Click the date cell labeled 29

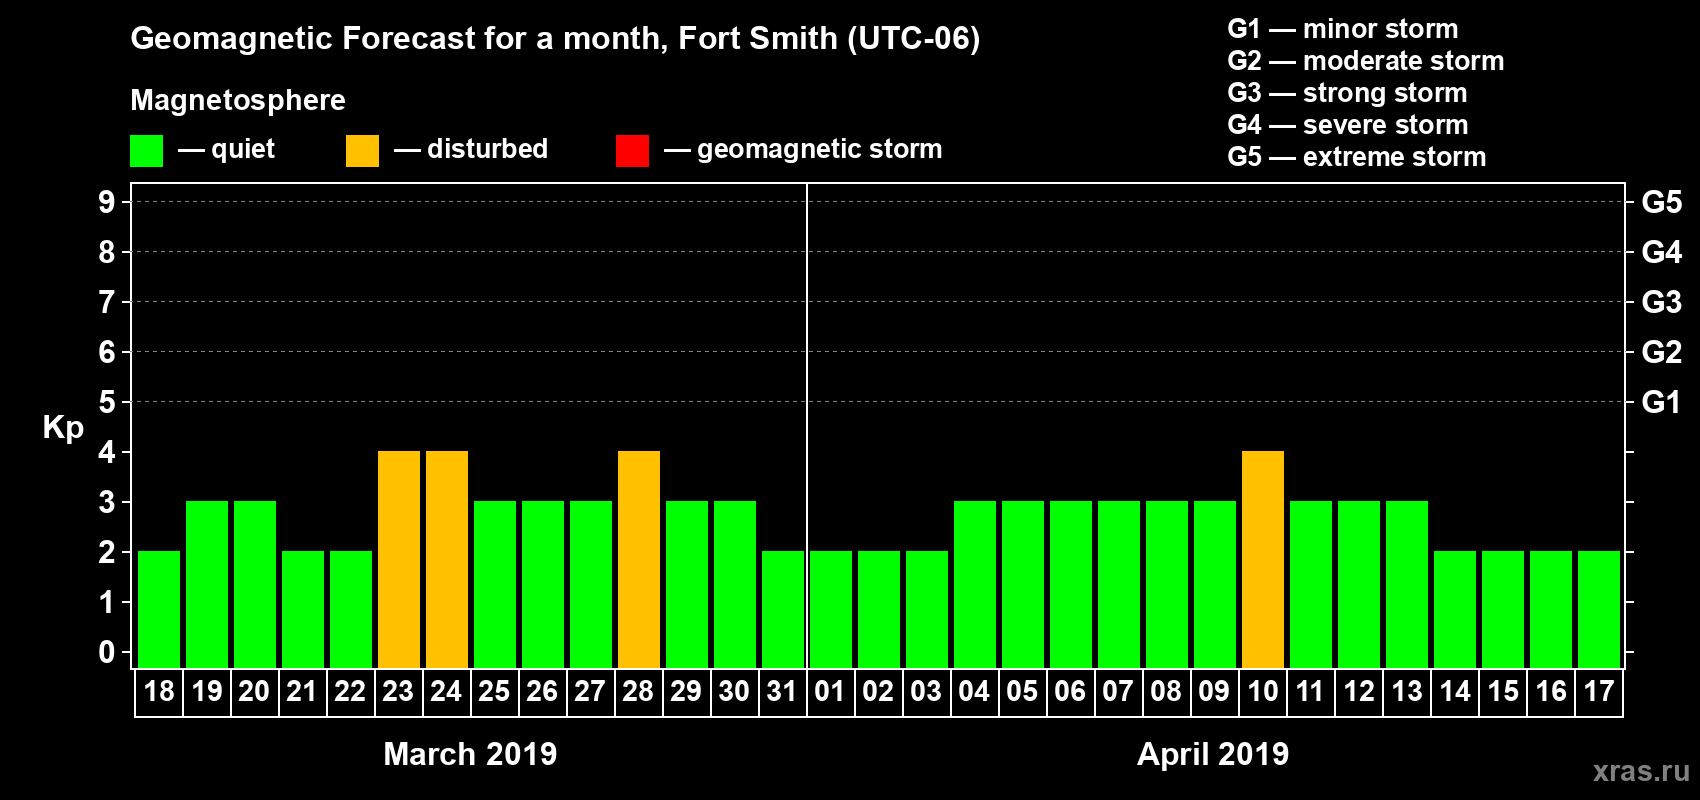pos(687,692)
